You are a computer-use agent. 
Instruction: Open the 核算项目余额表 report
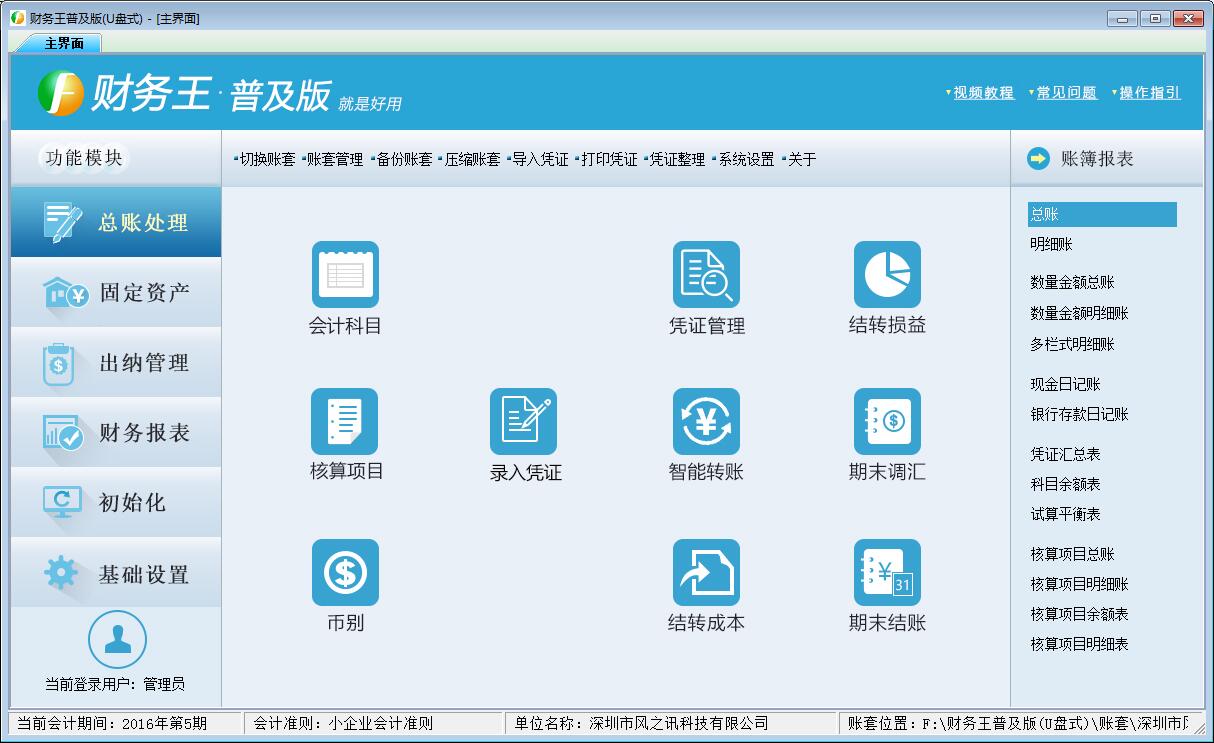(1079, 614)
